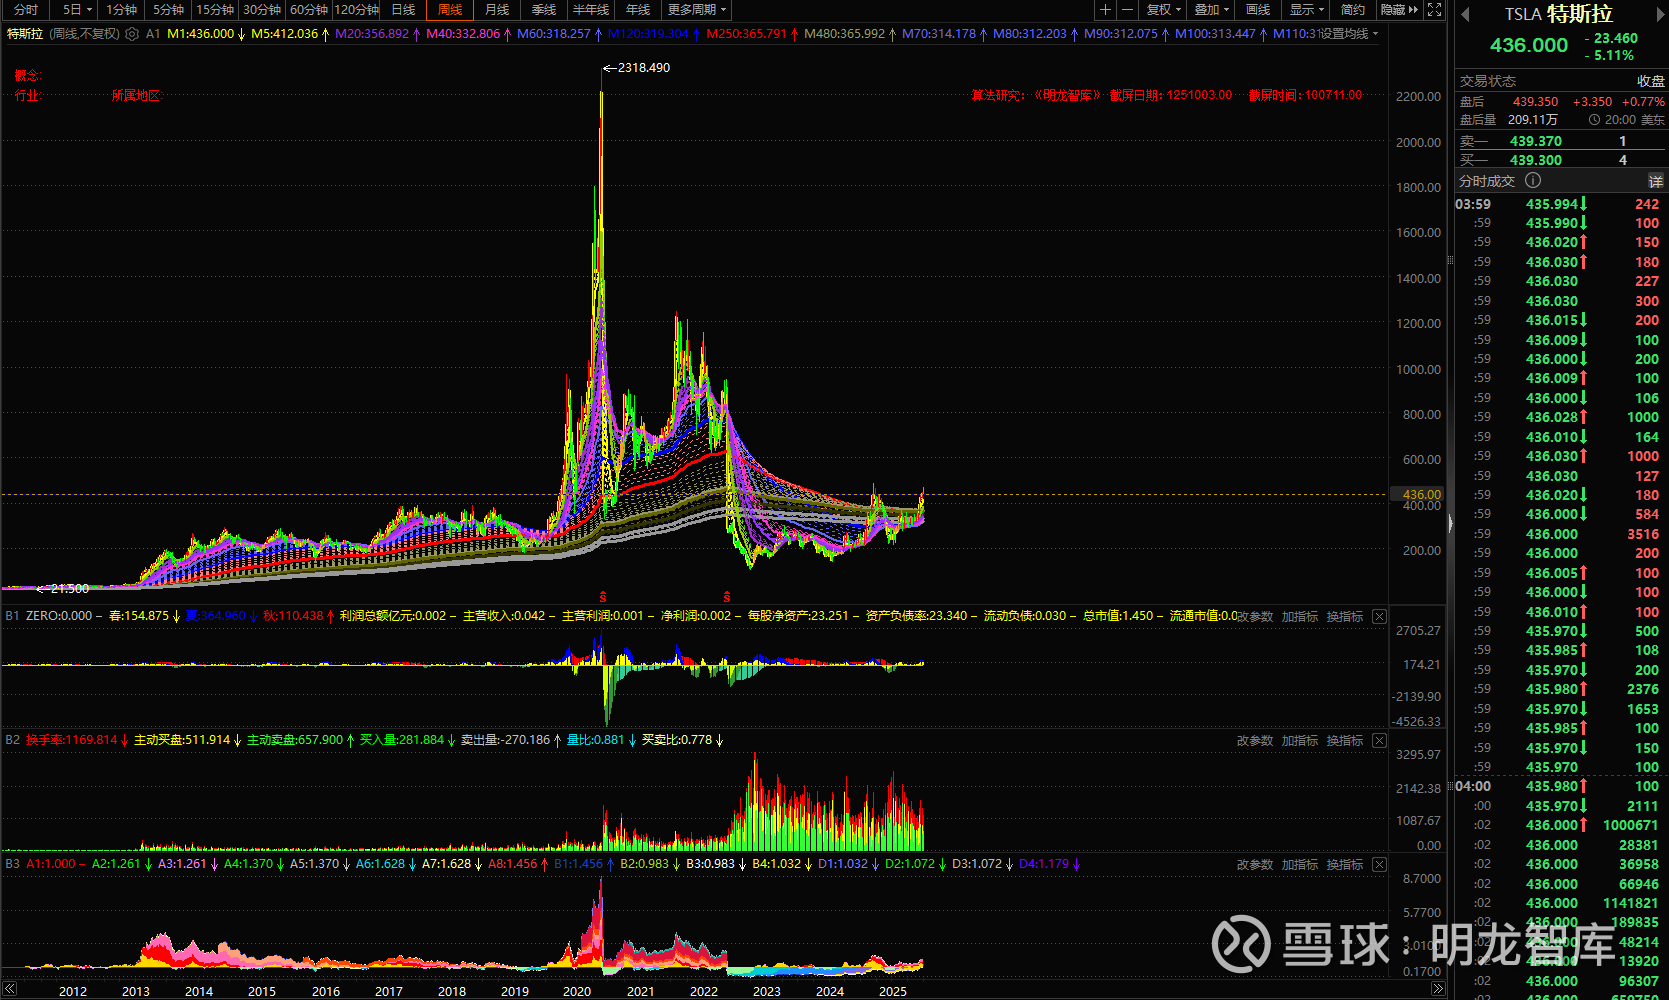
Task: Click the zoom in plus icon
Action: (x=1104, y=10)
